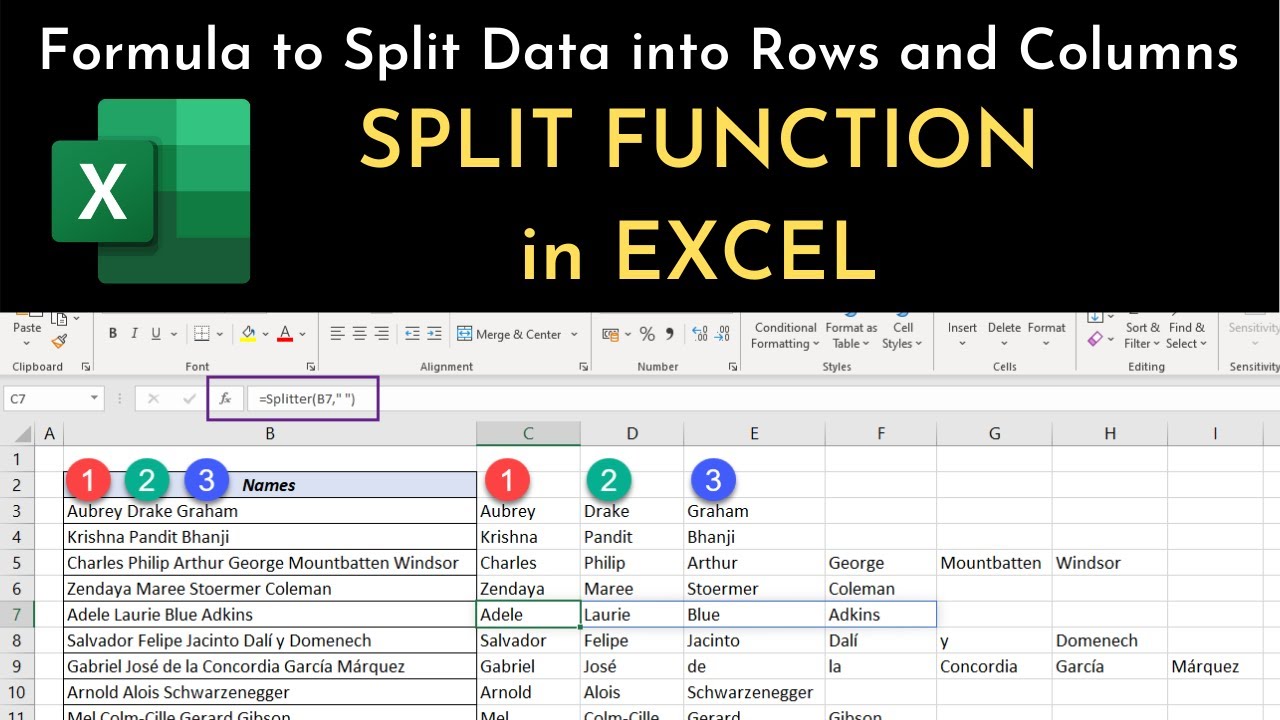Open Cell Styles gallery
Image resolution: width=1280 pixels, height=720 pixels.
903,335
